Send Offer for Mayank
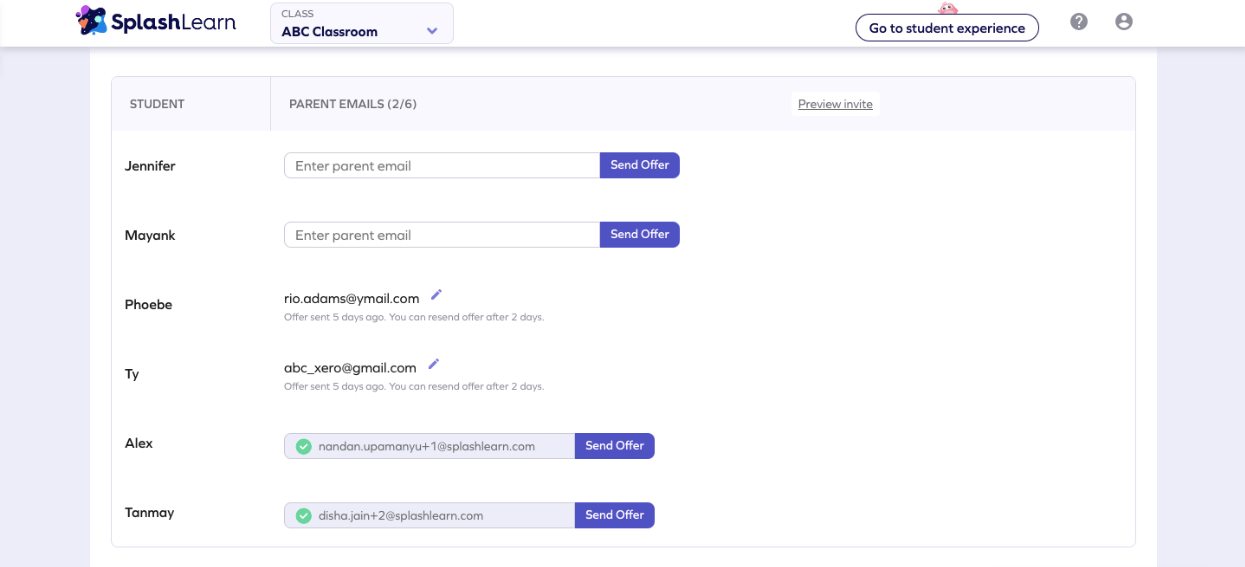 point(639,234)
